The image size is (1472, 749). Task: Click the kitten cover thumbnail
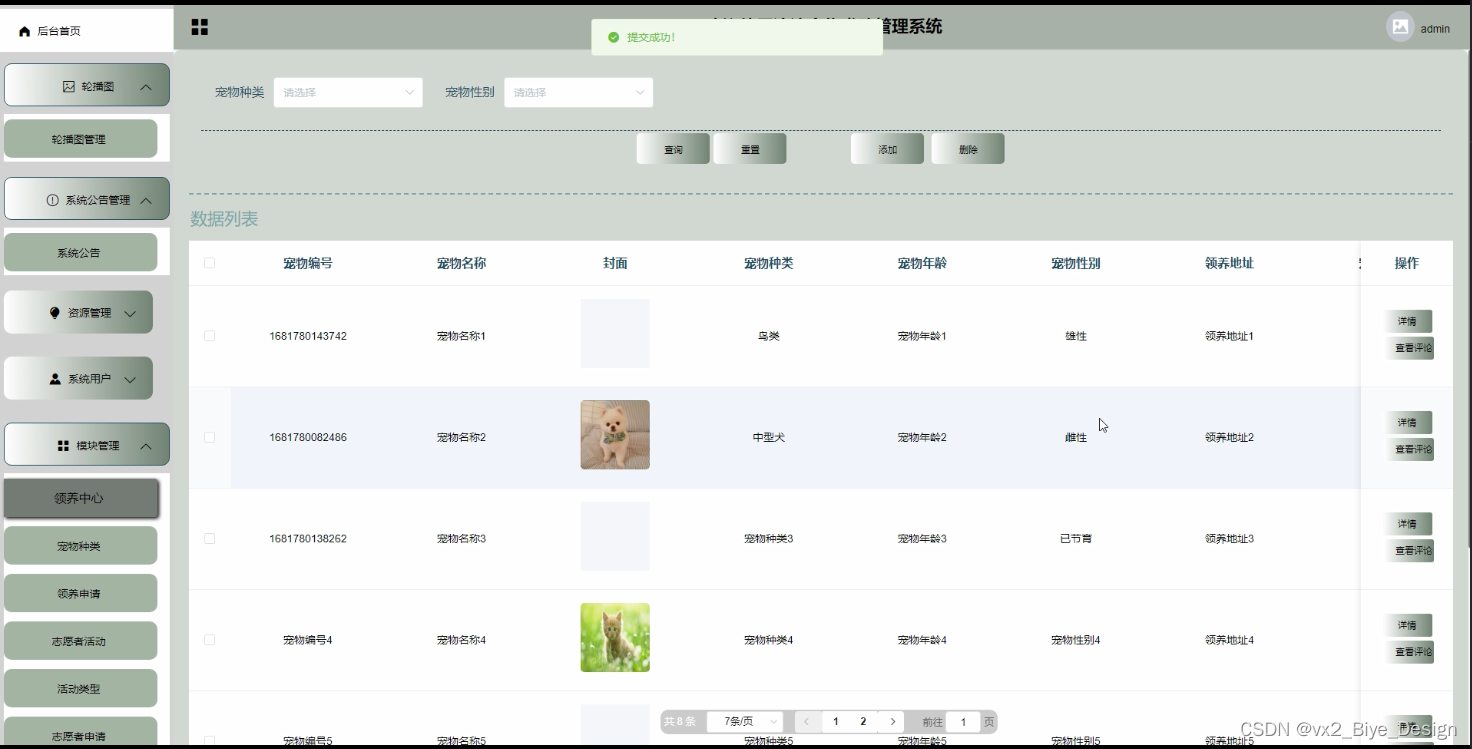[615, 637]
